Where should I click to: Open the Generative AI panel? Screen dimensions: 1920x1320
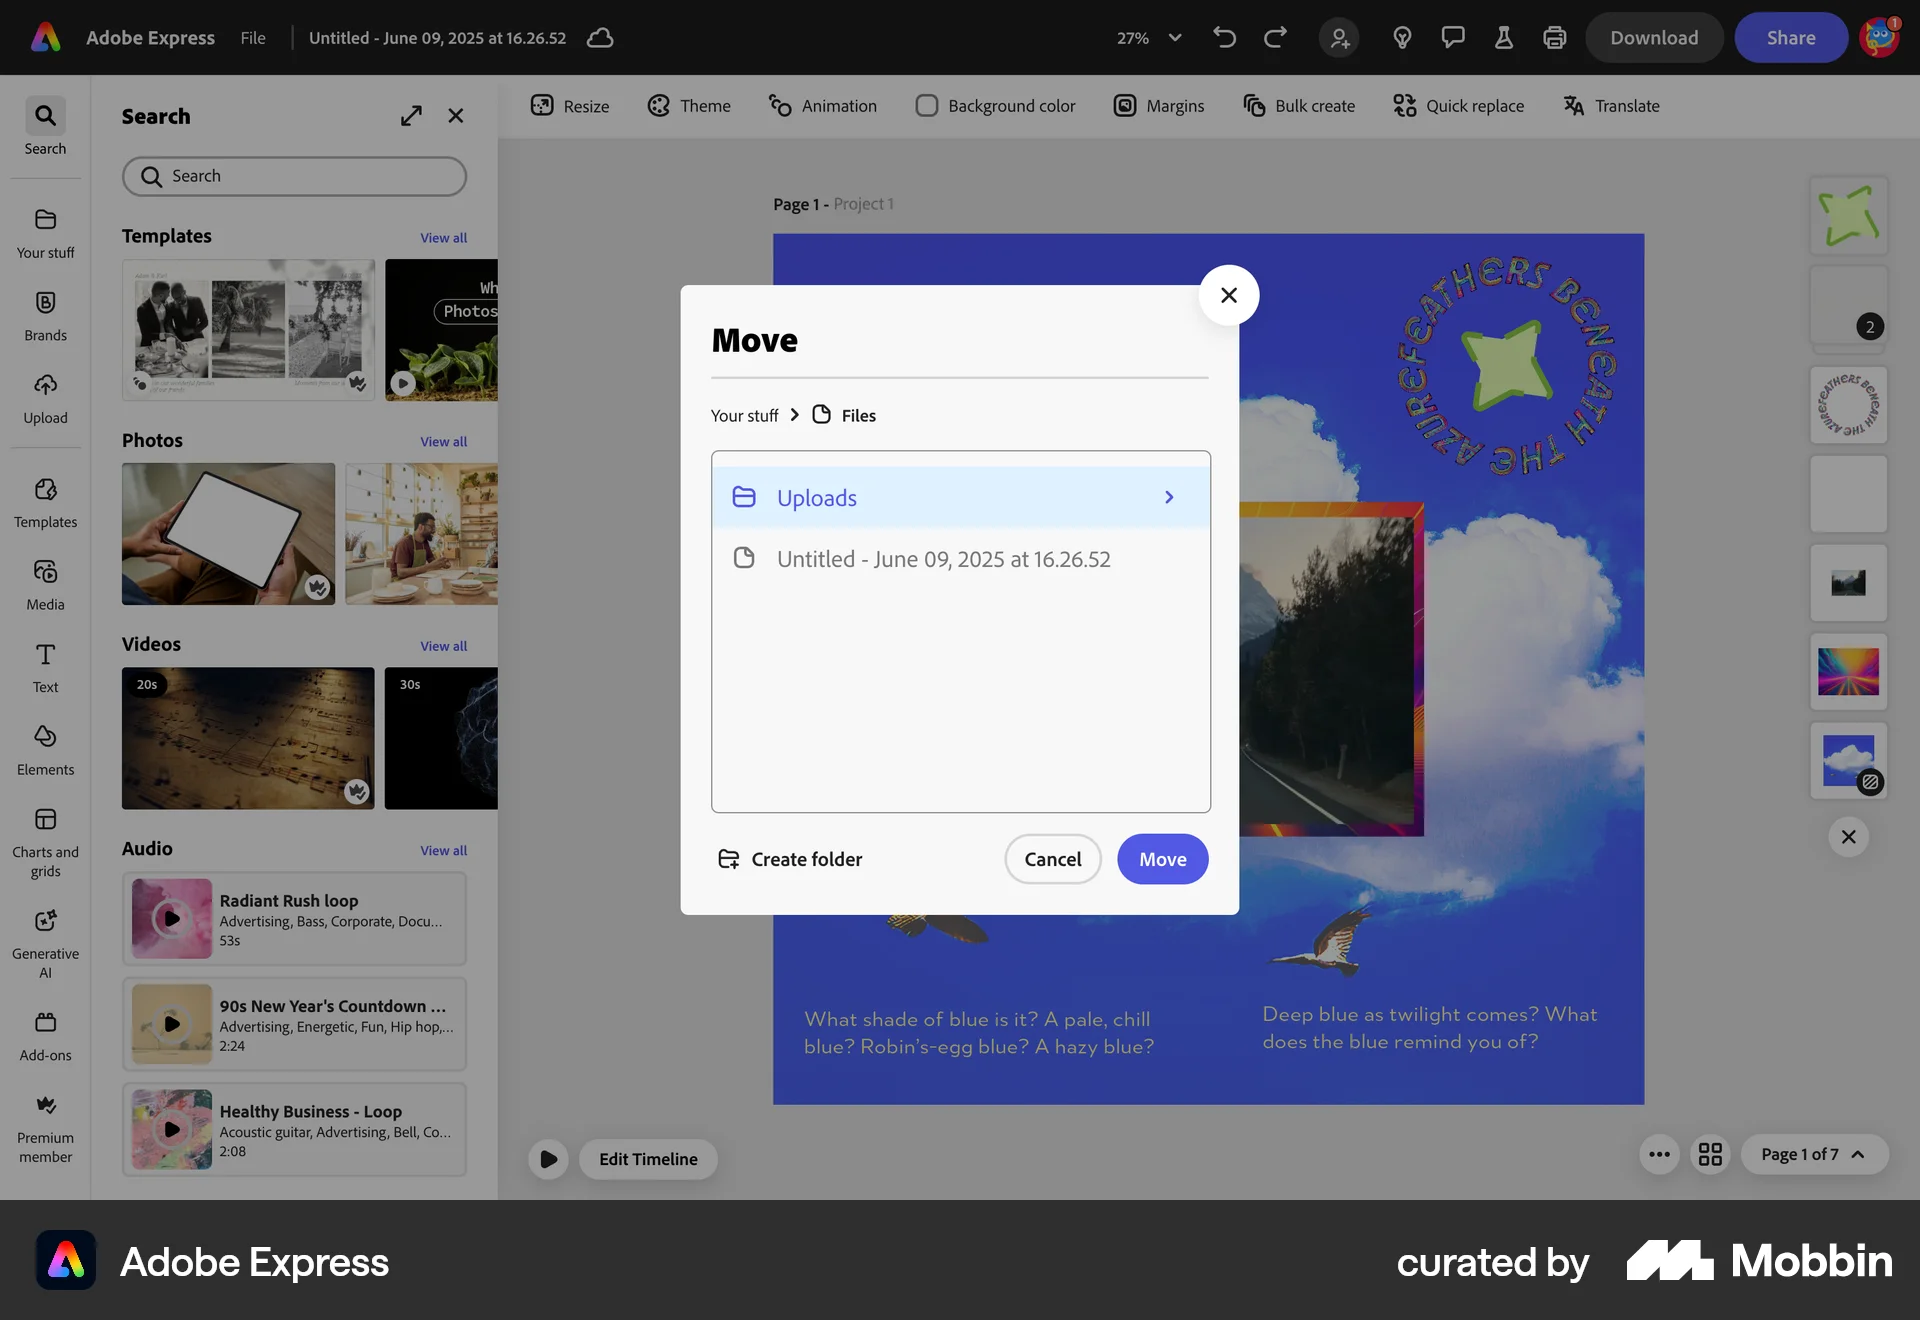point(45,938)
